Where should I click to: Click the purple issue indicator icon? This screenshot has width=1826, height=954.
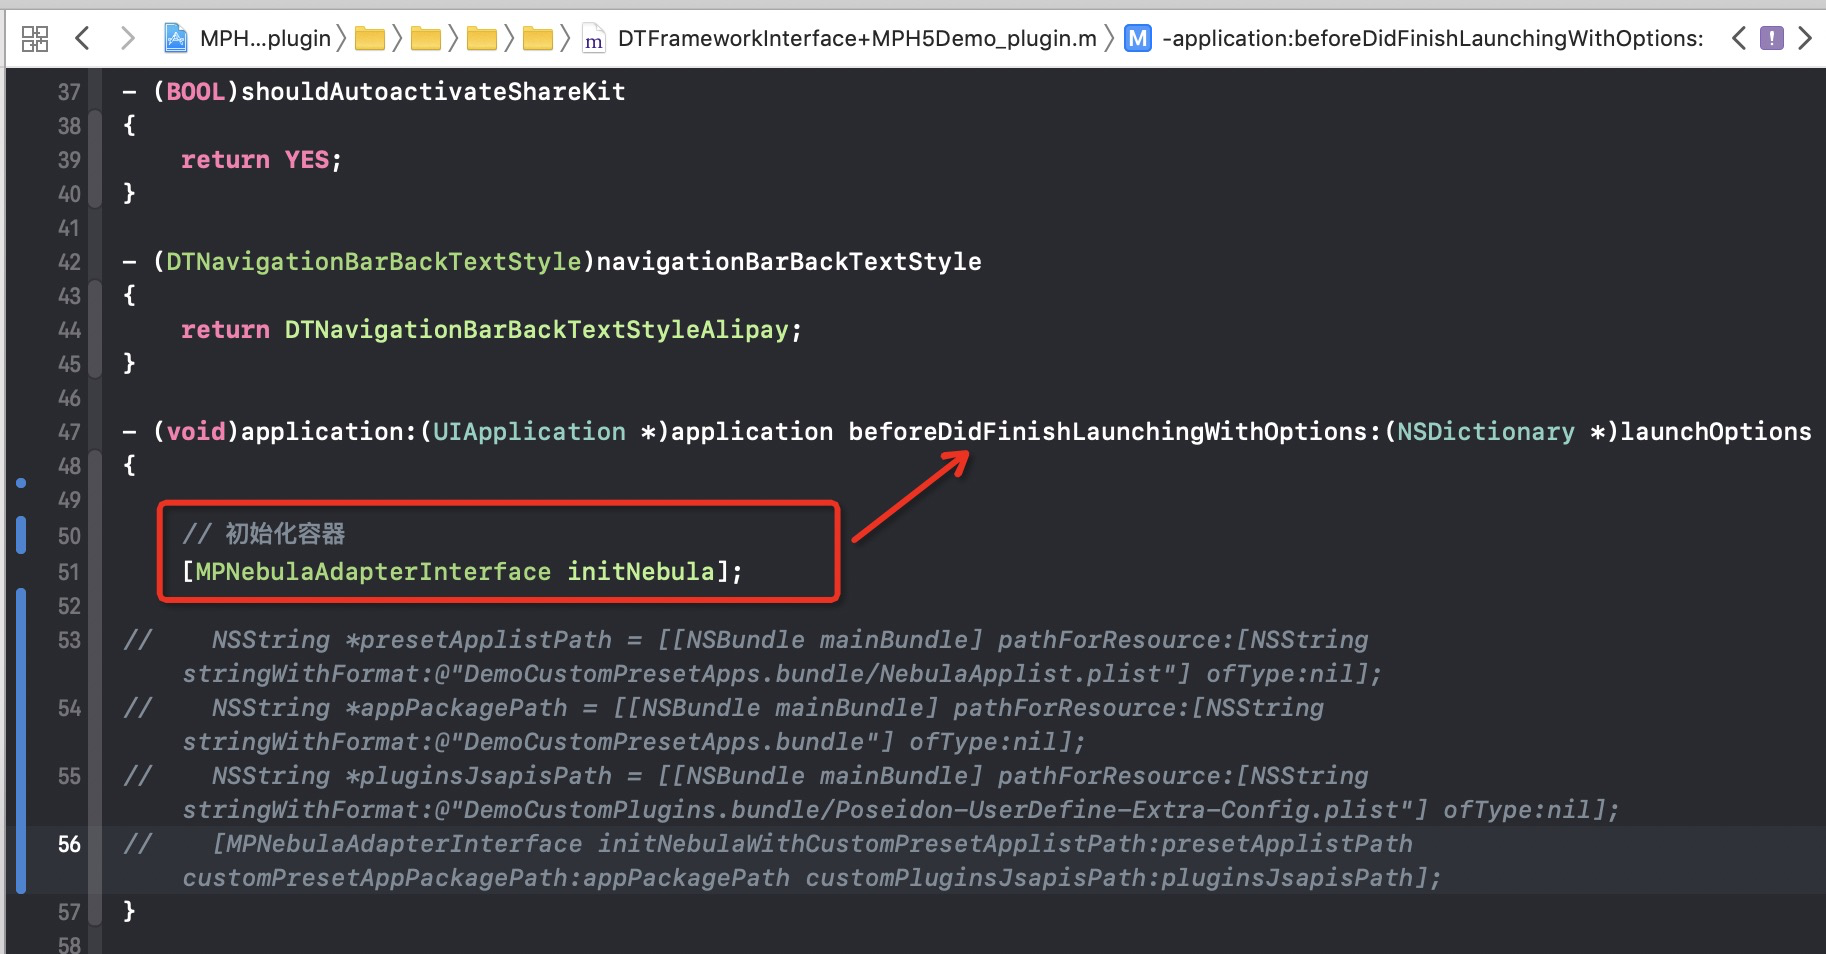[x=1772, y=39]
